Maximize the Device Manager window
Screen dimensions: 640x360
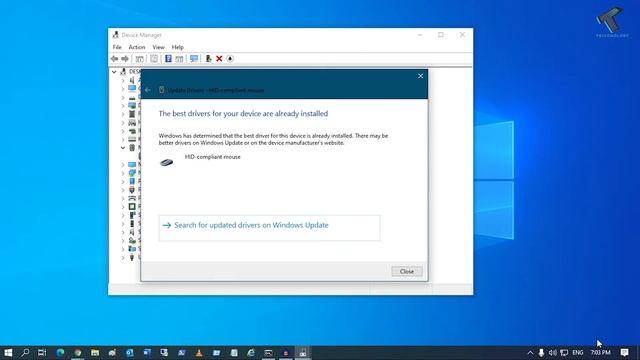pyautogui.click(x=441, y=35)
